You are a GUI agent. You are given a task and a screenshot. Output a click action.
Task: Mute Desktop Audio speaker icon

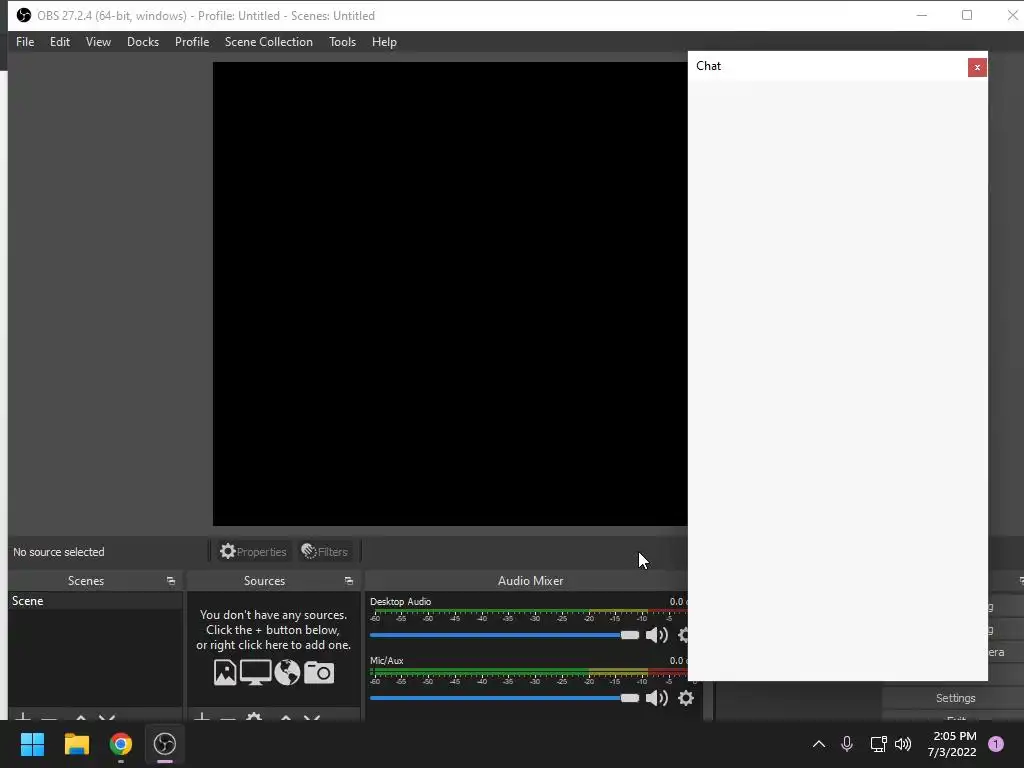656,635
